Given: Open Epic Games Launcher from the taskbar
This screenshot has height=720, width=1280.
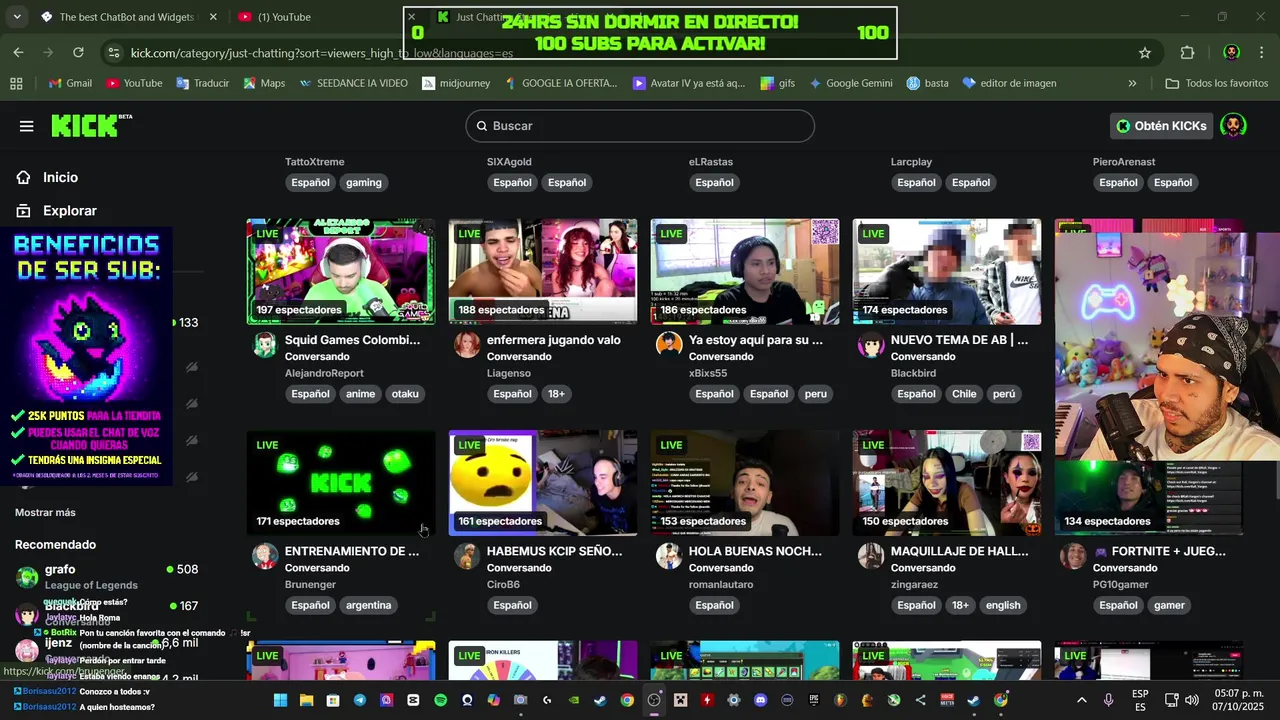Looking at the screenshot, I should pyautogui.click(x=814, y=700).
